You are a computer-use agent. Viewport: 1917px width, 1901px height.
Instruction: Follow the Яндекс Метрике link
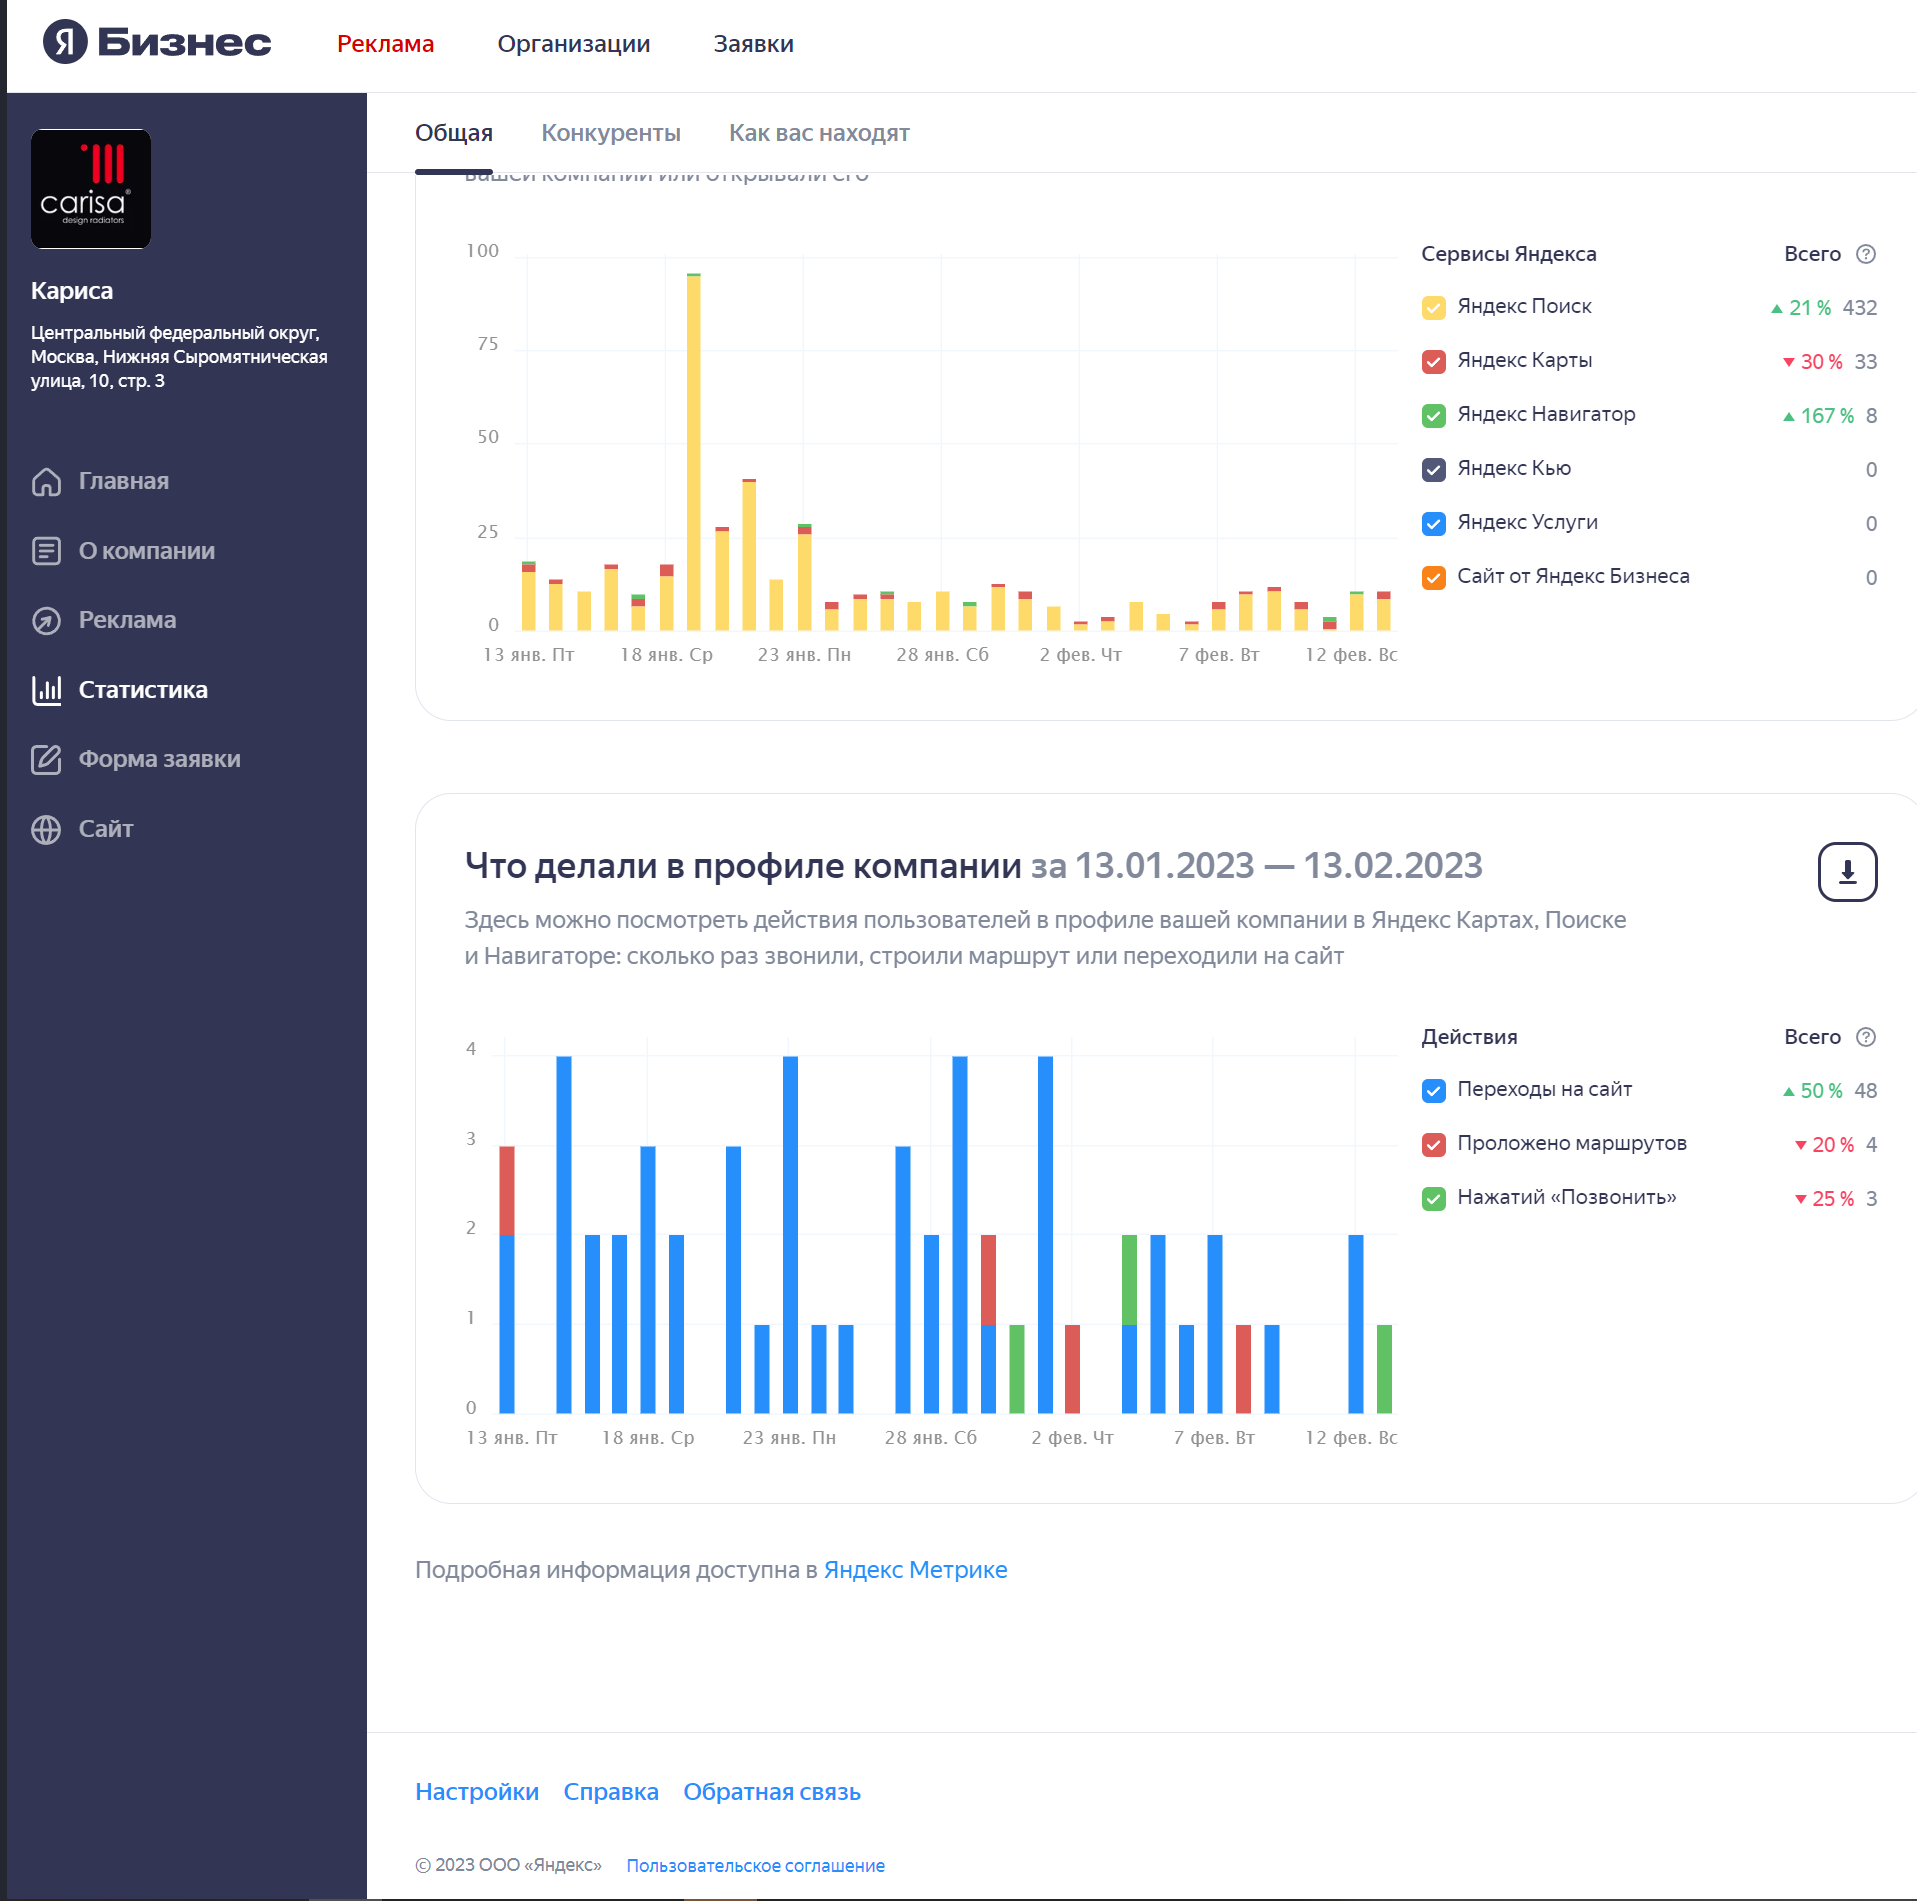[914, 1570]
